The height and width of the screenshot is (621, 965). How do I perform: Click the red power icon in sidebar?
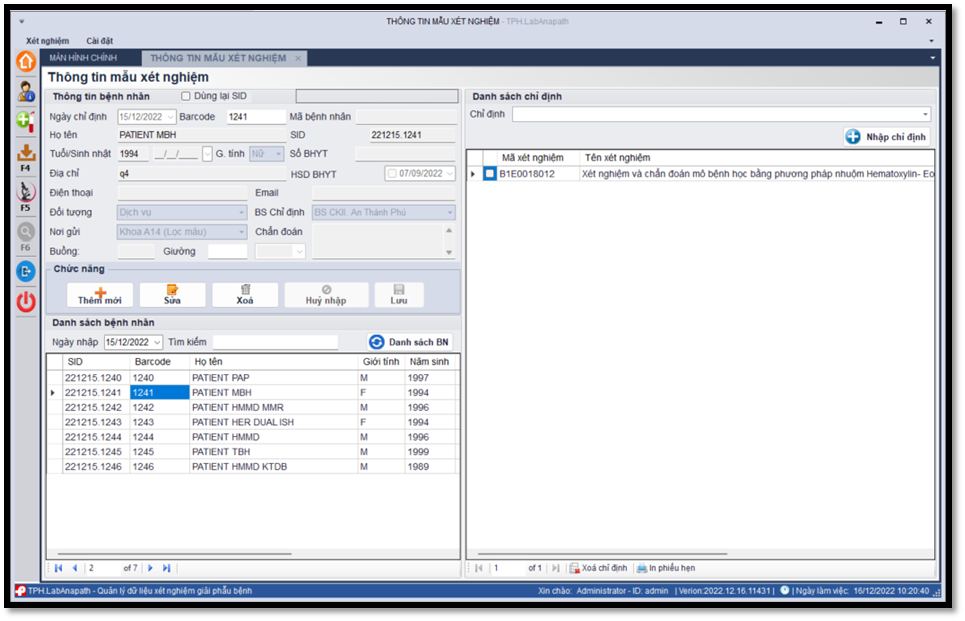[x=26, y=302]
